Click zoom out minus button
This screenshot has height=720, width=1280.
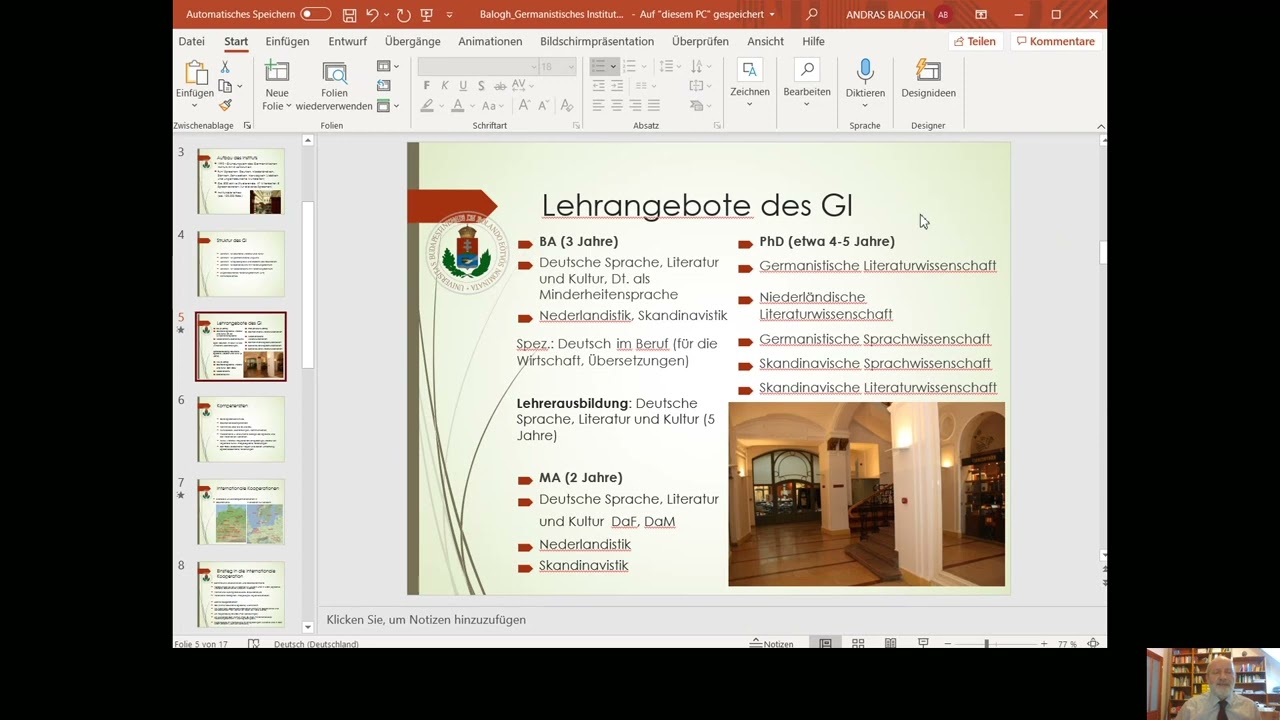point(947,644)
